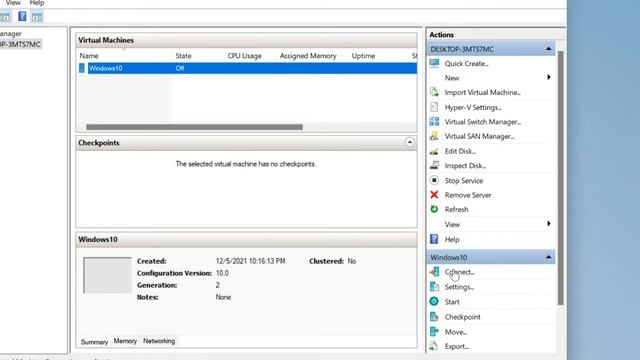Click Remove Server action text
The height and width of the screenshot is (360, 640).
pos(468,195)
